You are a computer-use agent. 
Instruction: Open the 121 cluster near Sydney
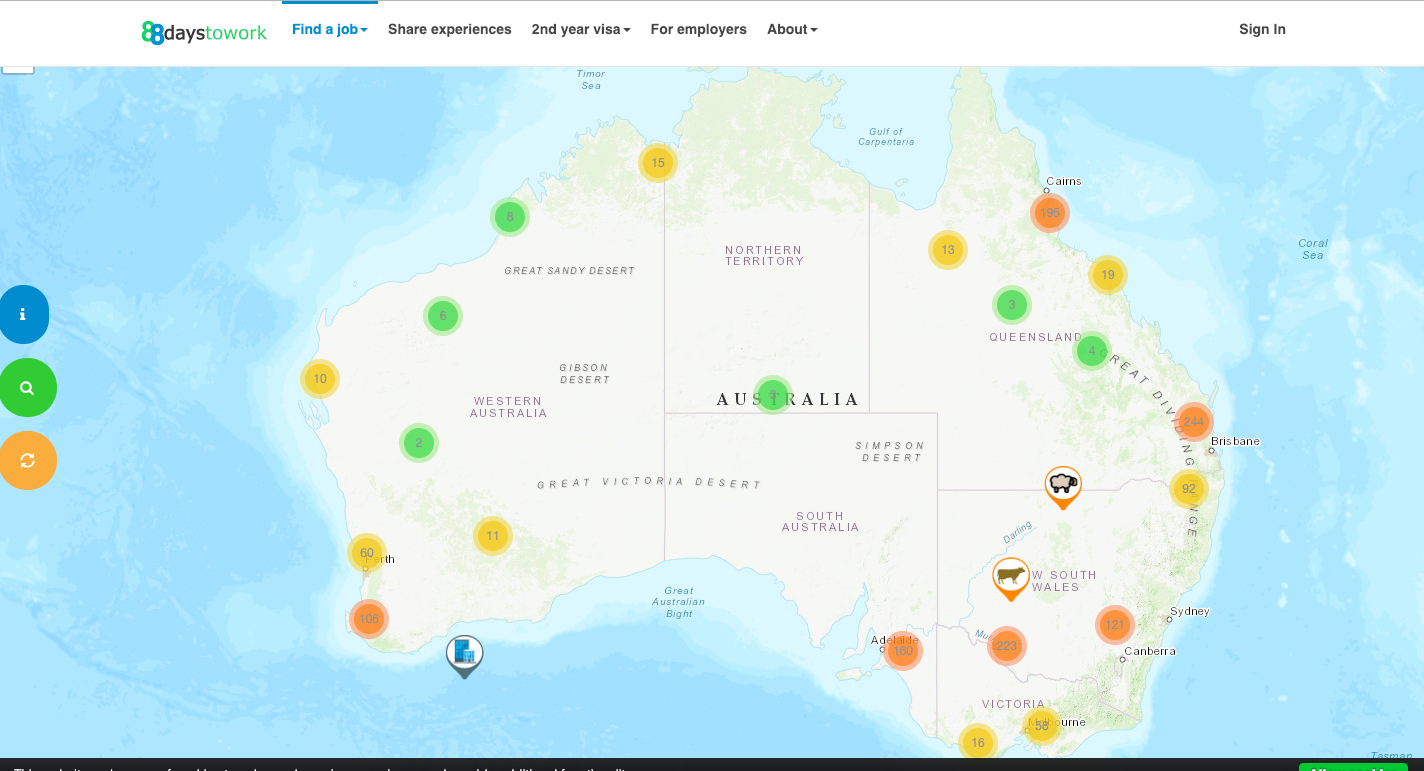pos(1115,625)
